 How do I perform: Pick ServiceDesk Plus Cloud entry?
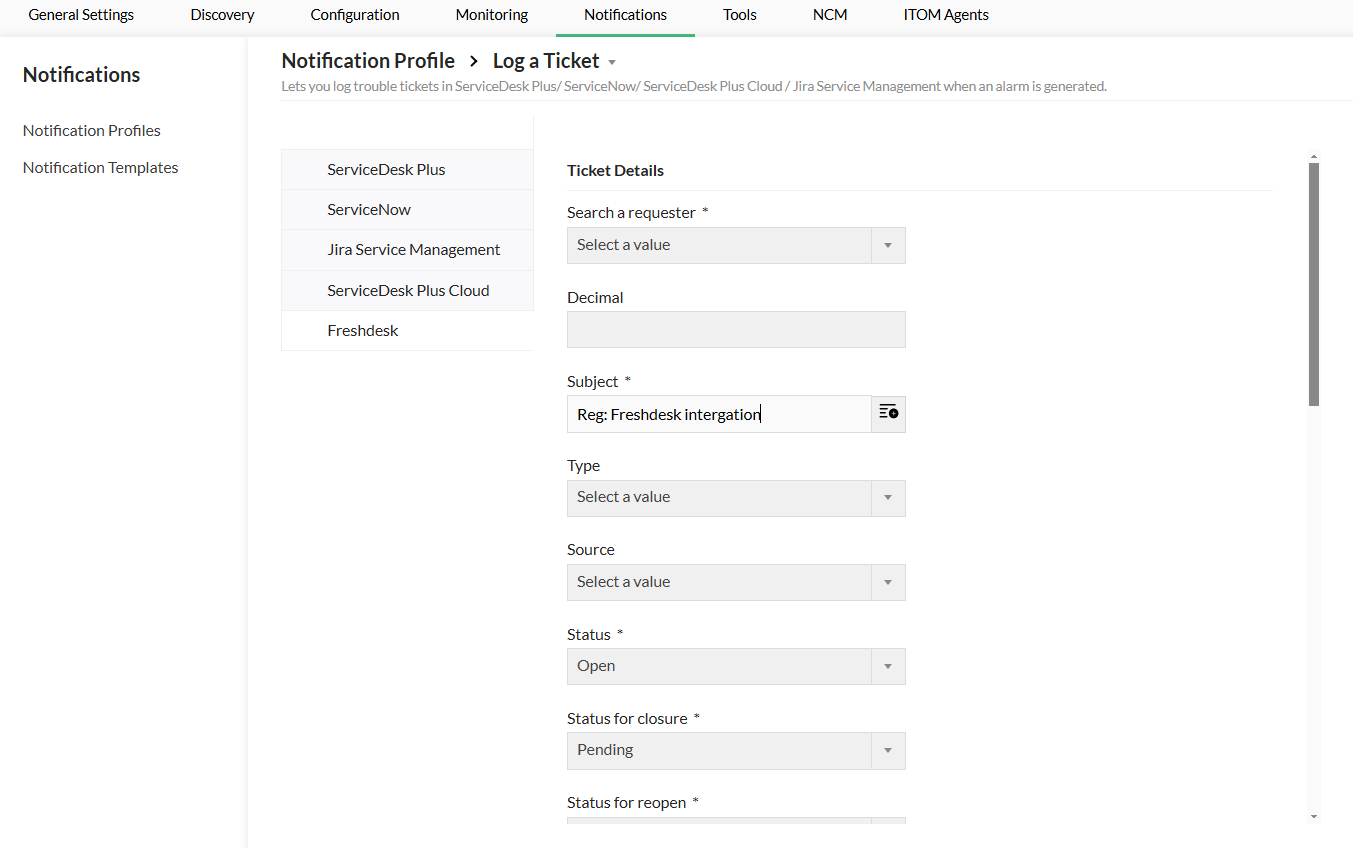(408, 291)
